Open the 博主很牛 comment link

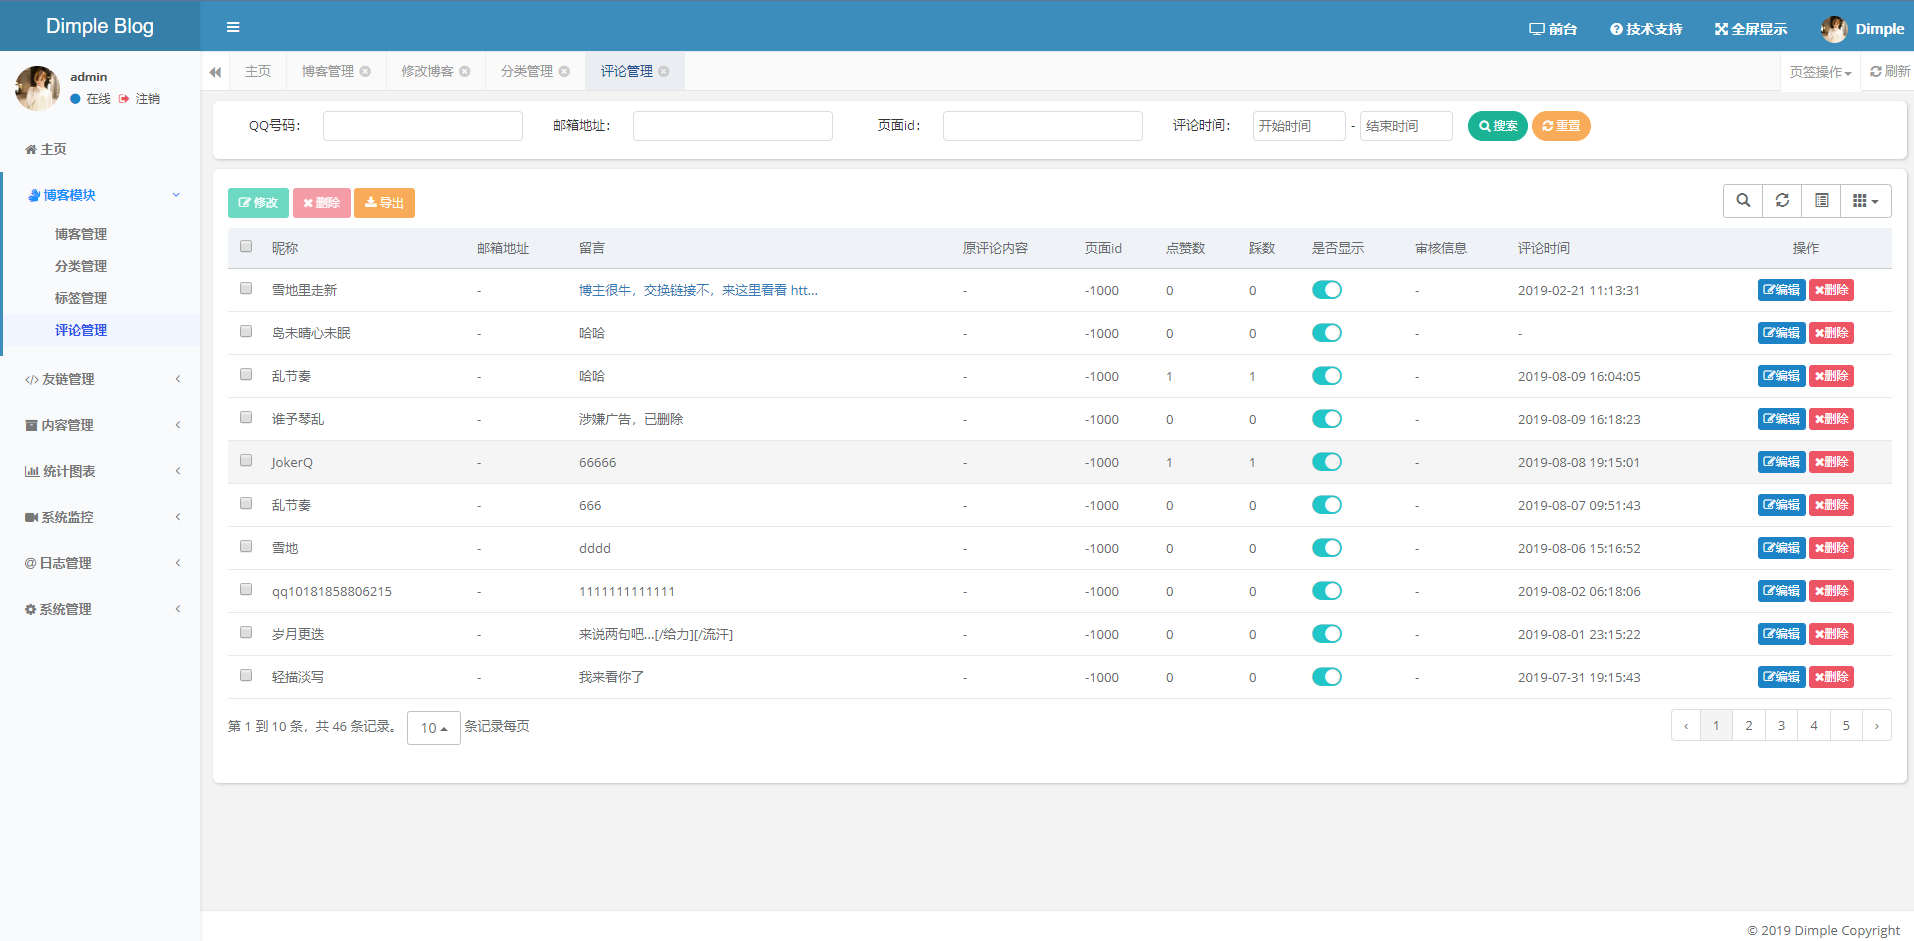(x=698, y=290)
